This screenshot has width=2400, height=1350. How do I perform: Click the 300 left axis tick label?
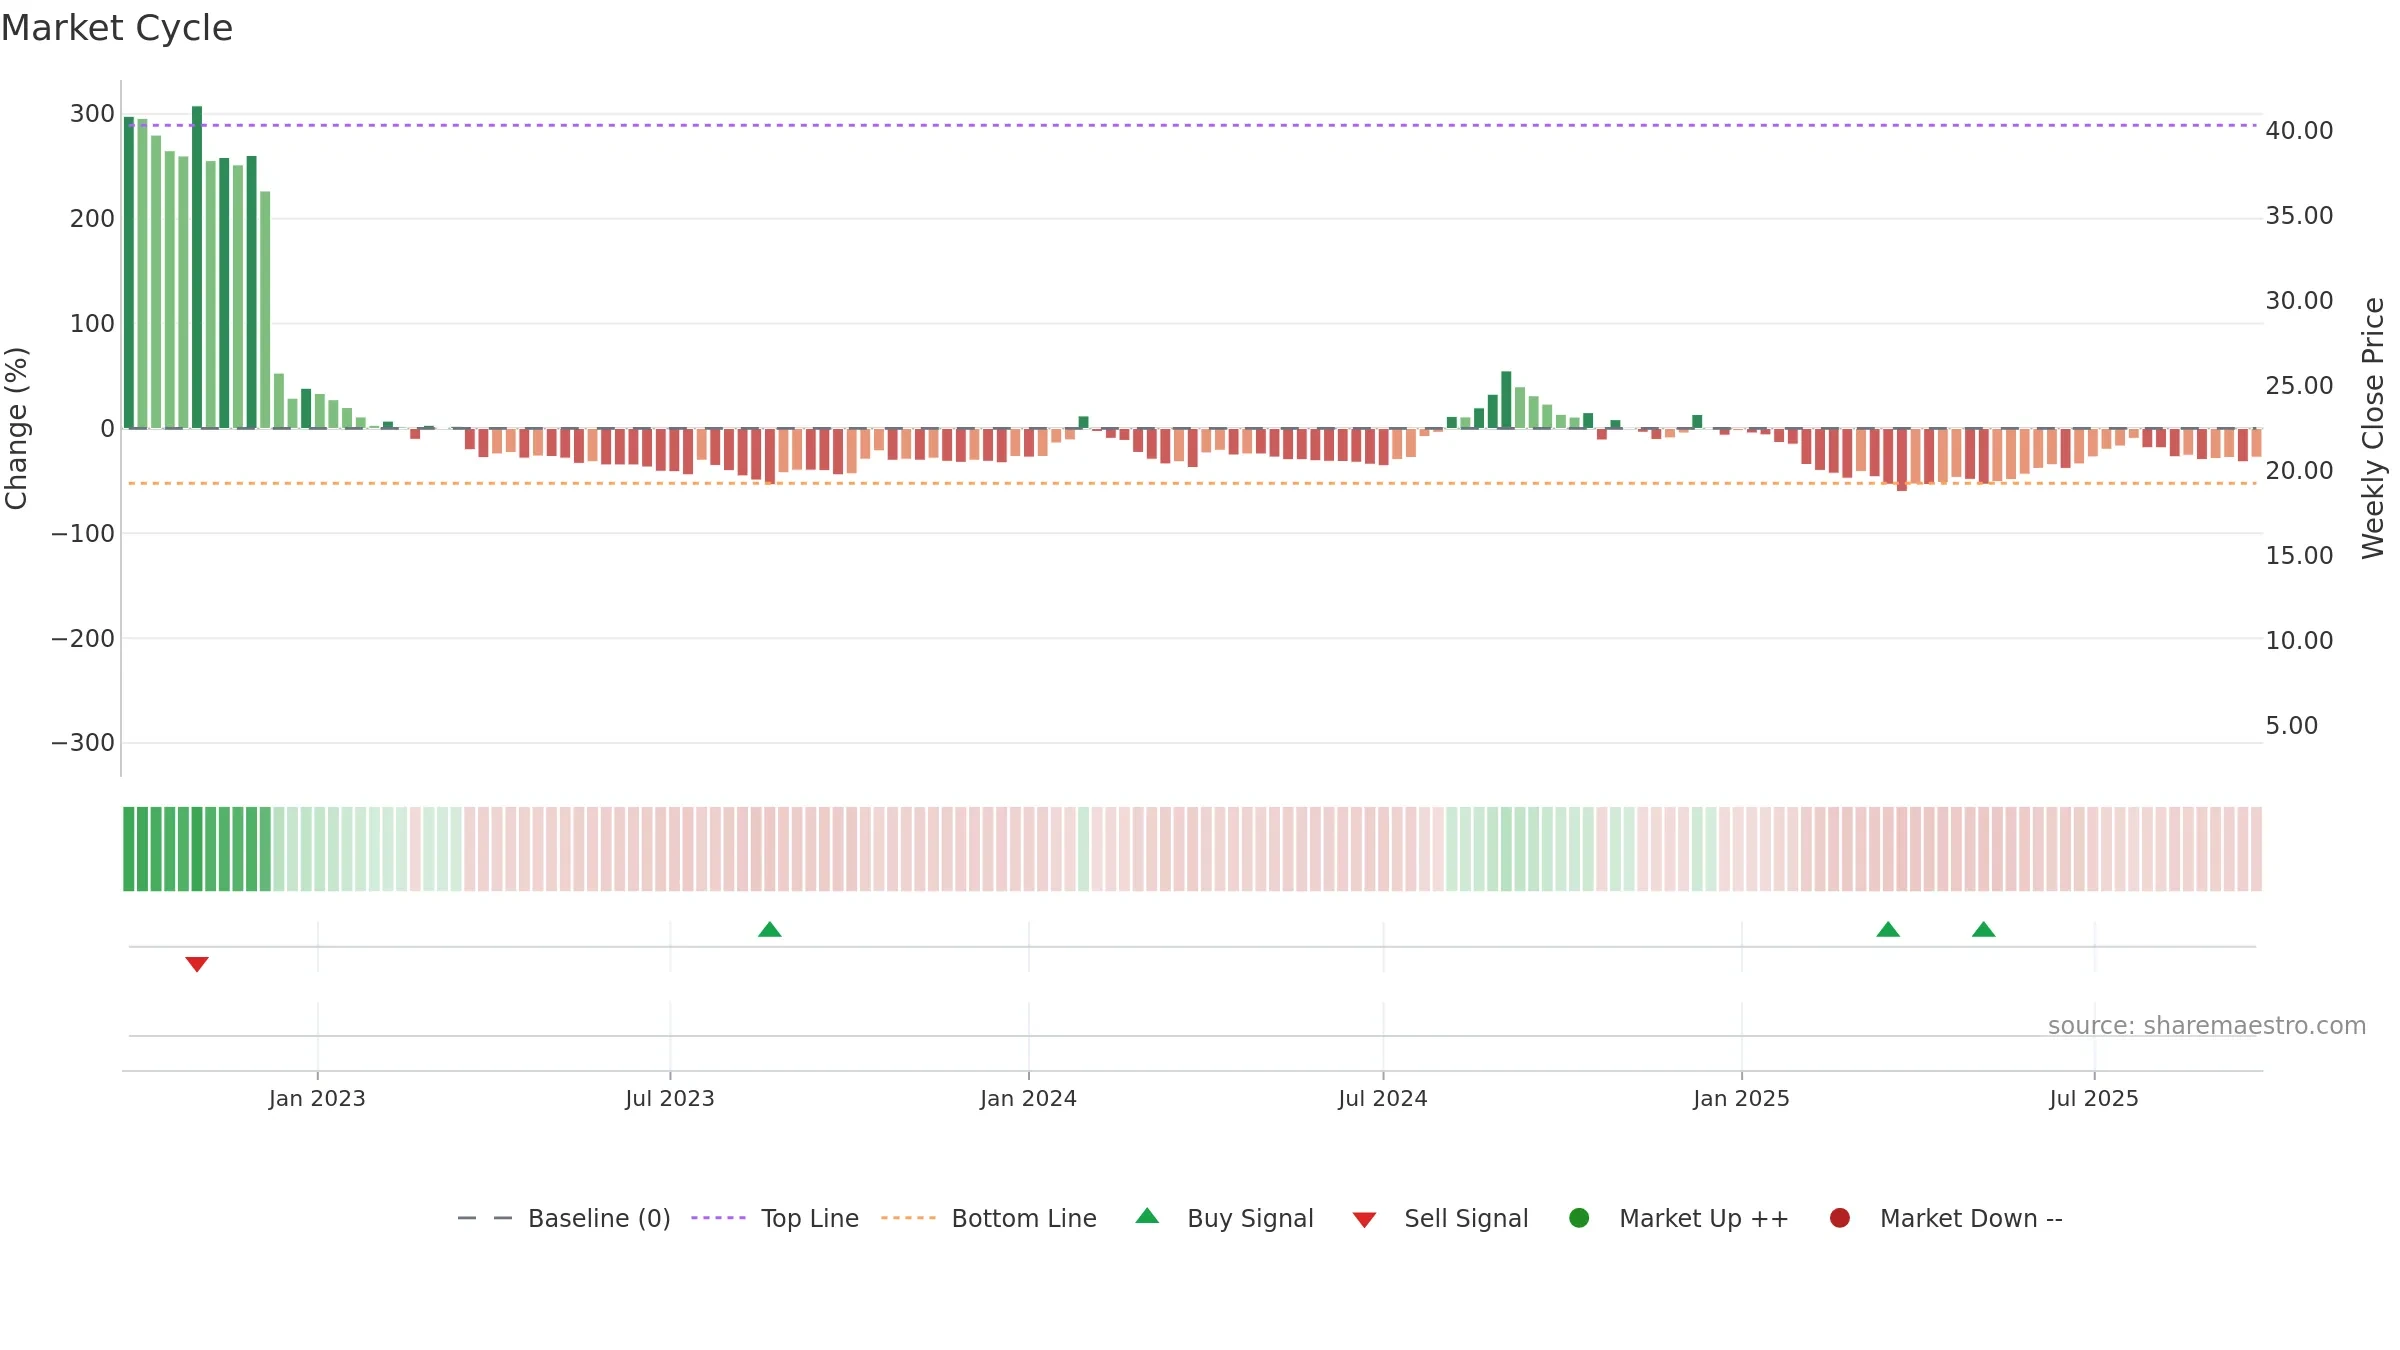pos(92,114)
